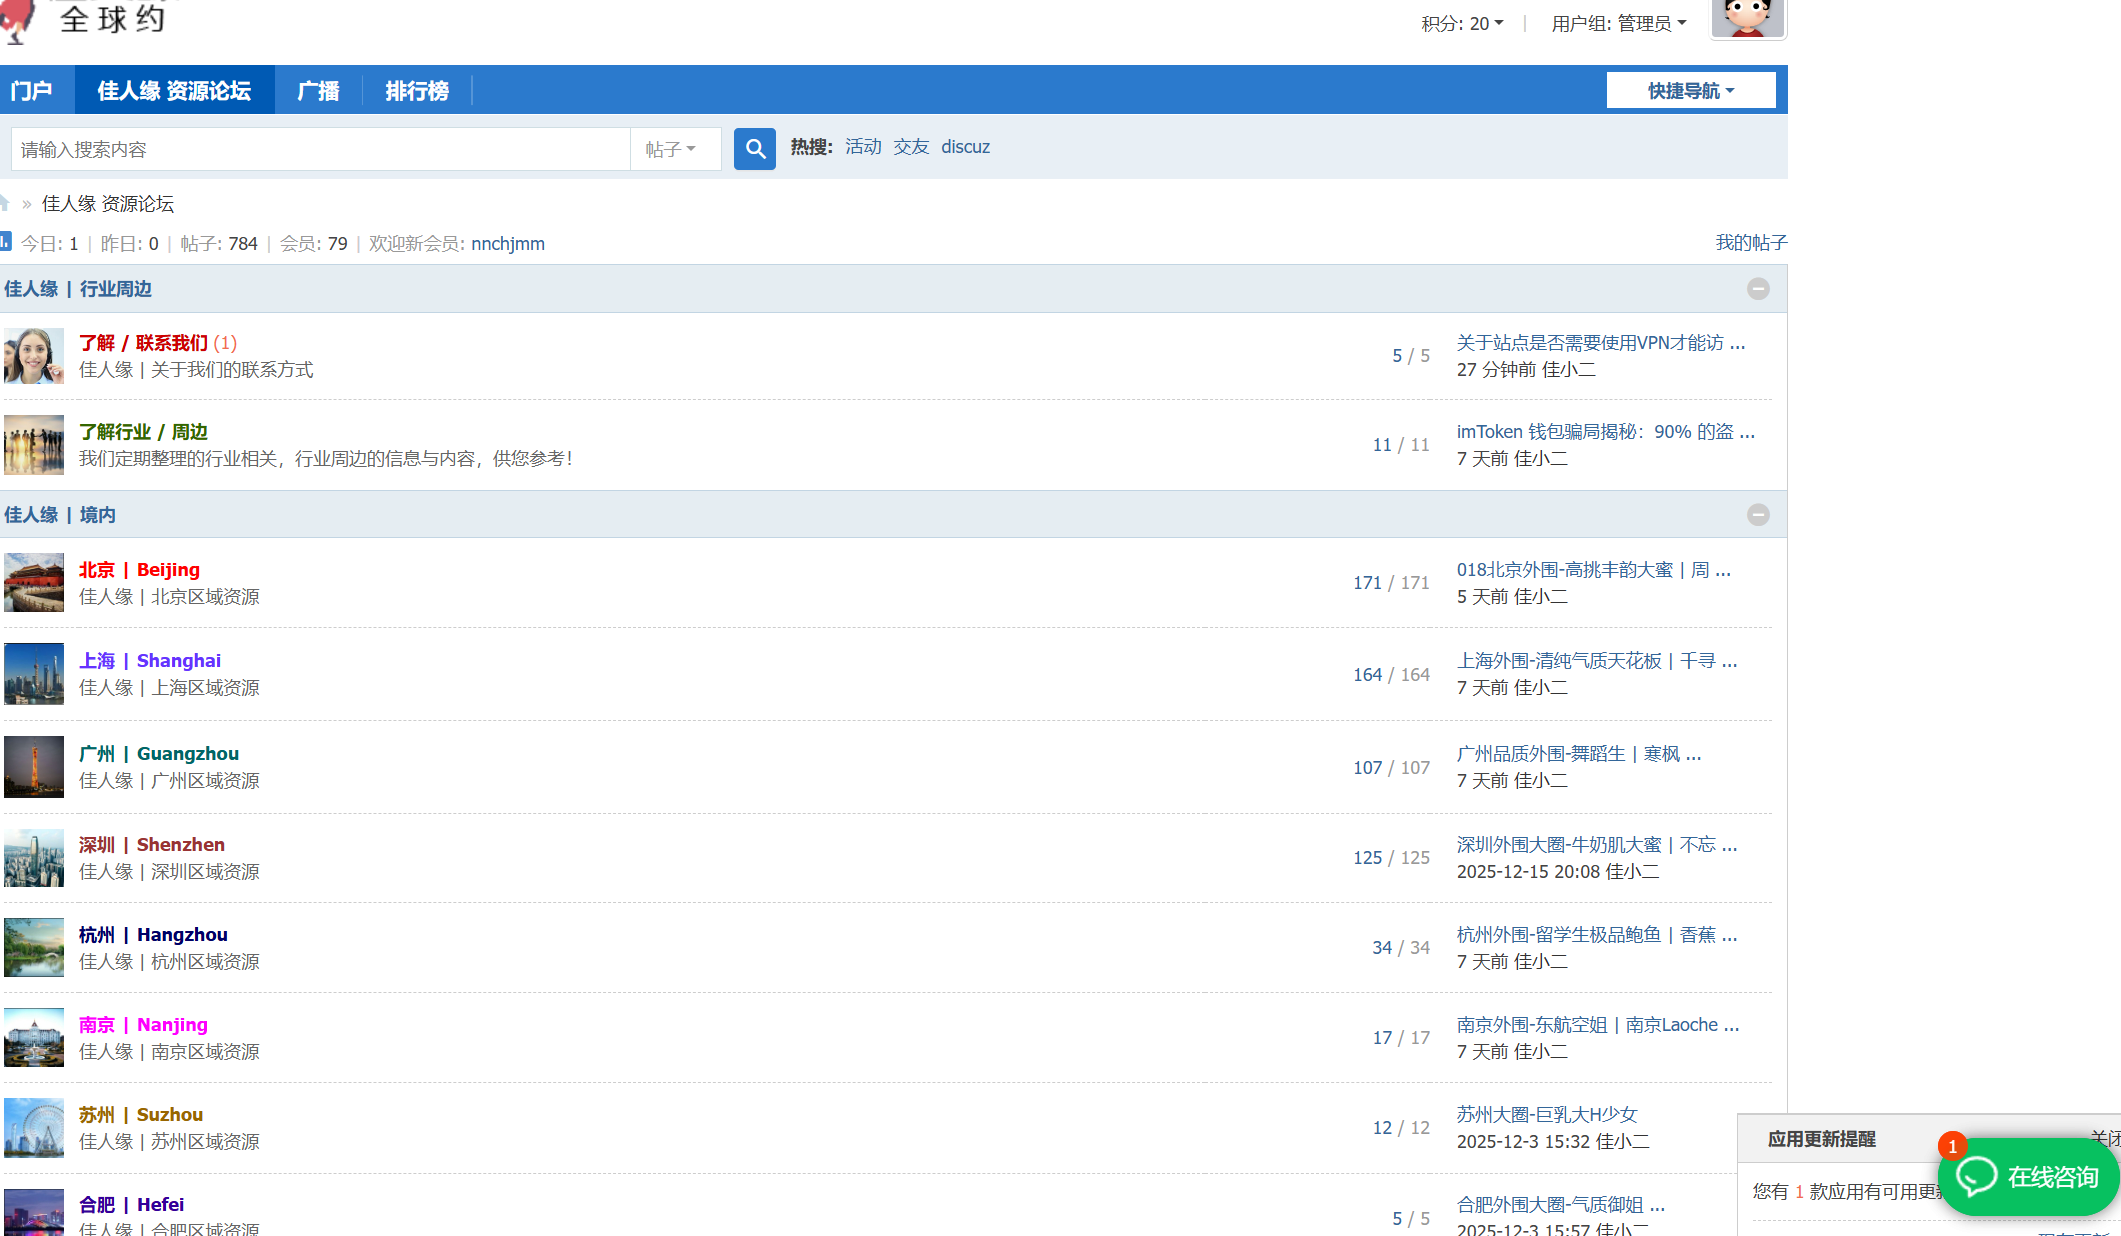Click the Suzhou ferris wheel forum icon
Screen dimensions: 2121x1236
[34, 1128]
